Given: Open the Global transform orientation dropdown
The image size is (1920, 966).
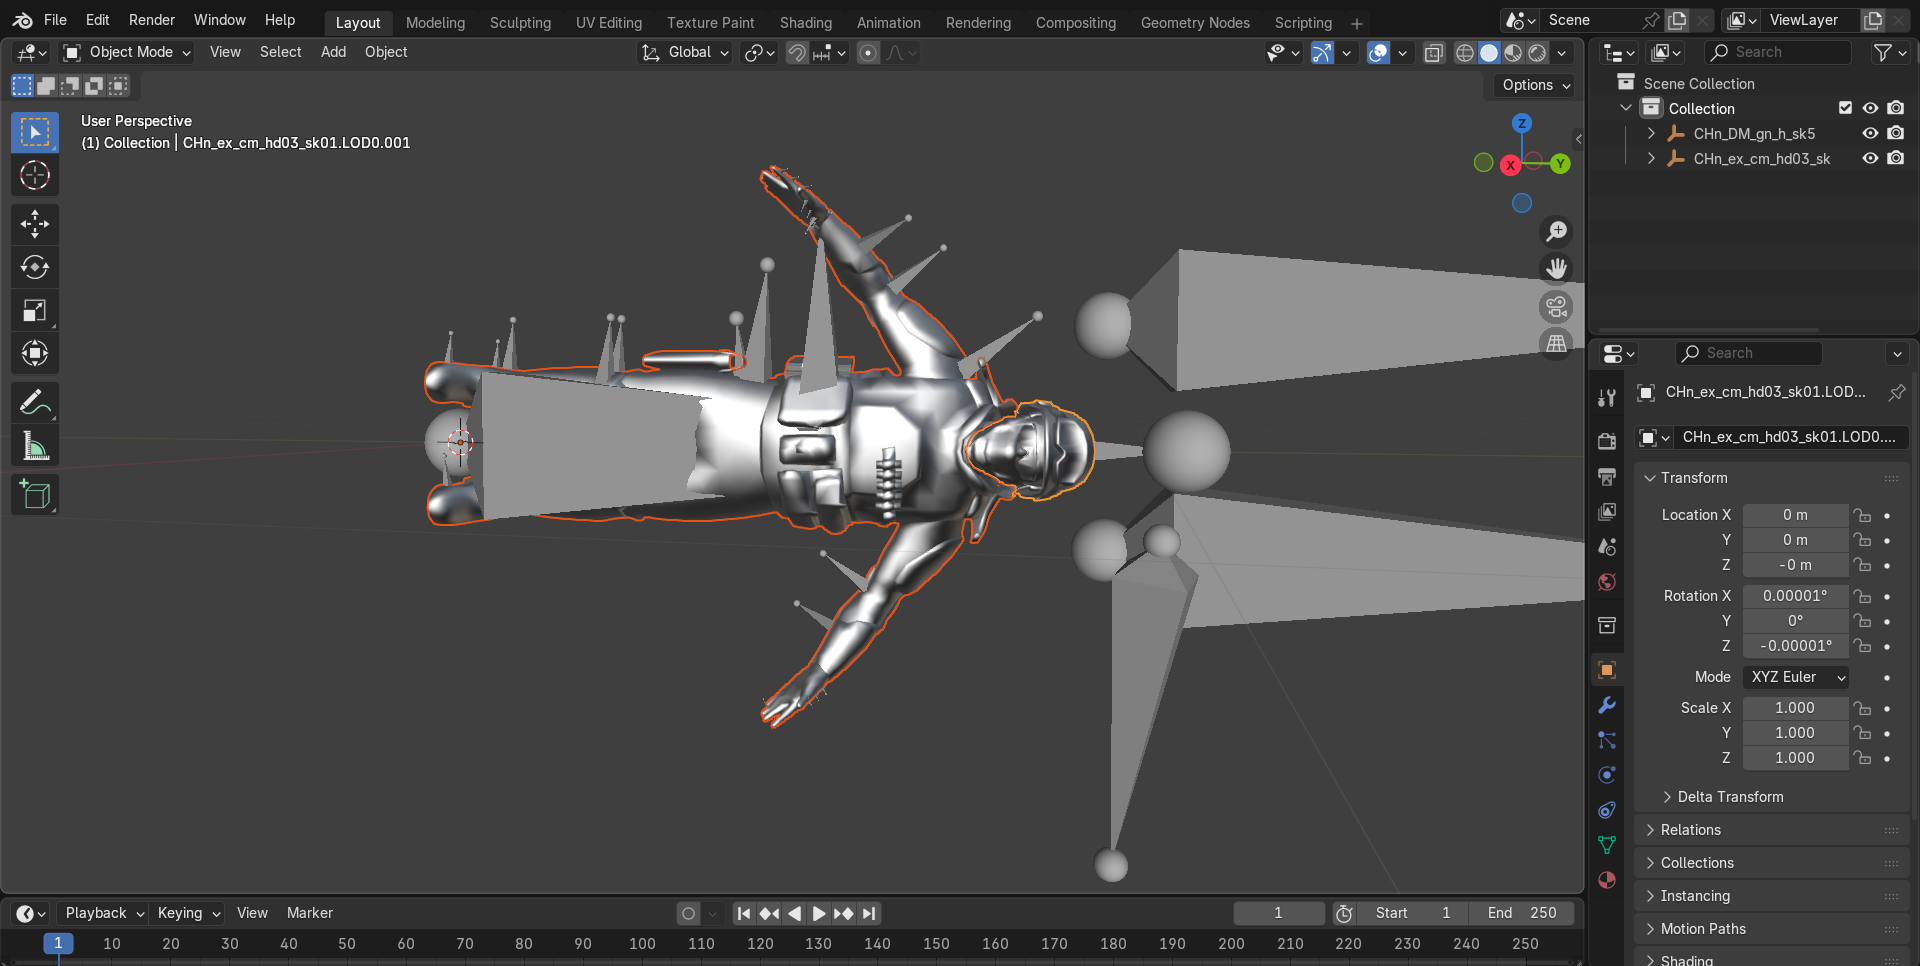Looking at the screenshot, I should [x=685, y=52].
